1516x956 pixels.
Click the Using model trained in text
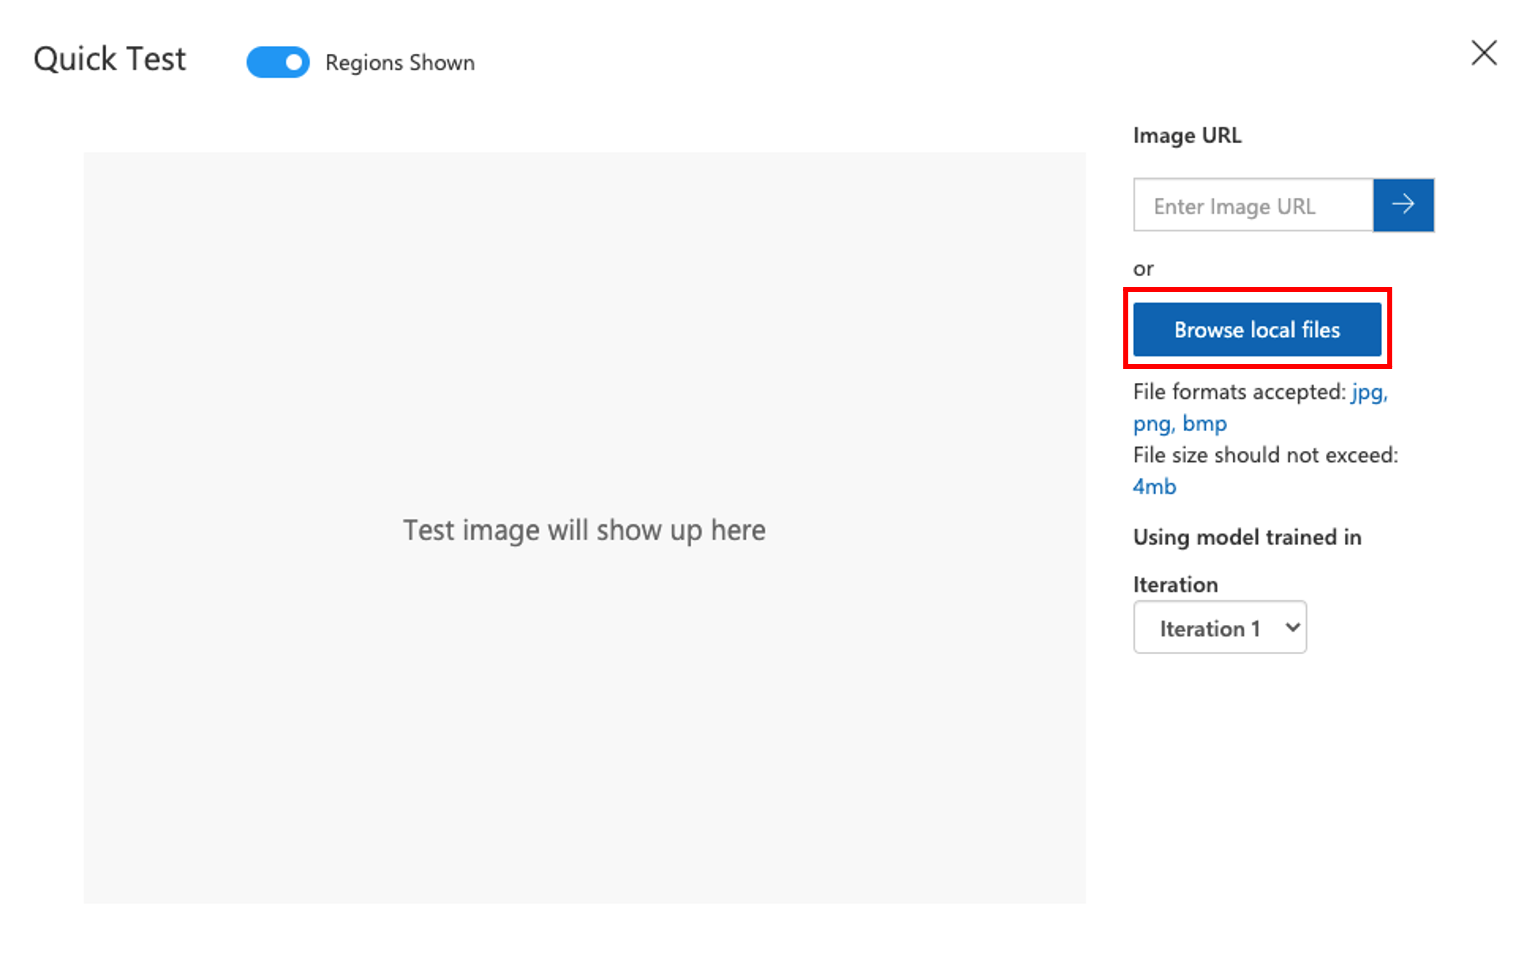(x=1247, y=538)
